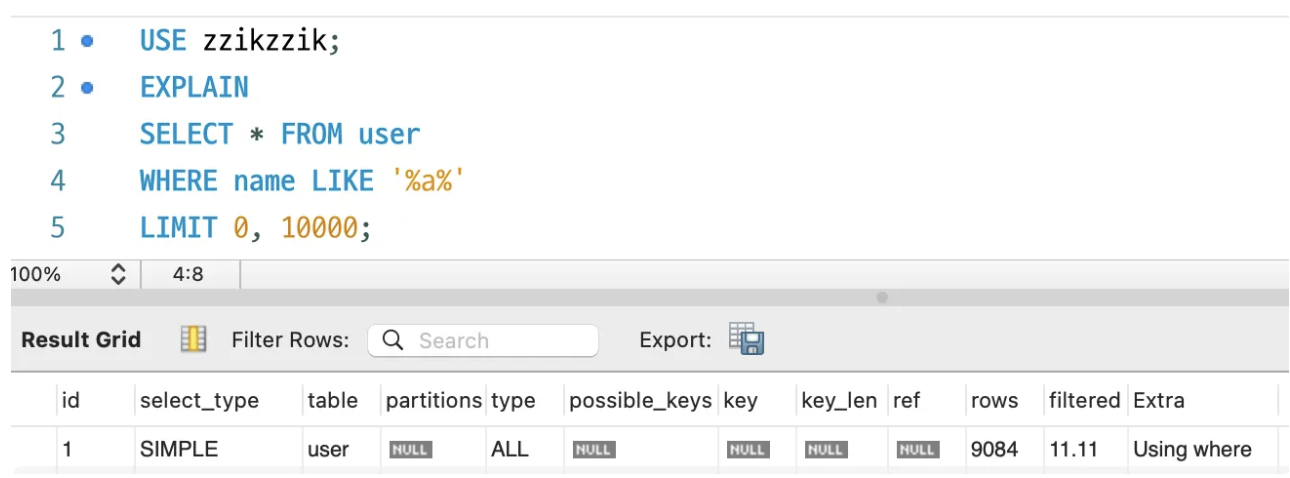Click the NULL badge under possible_keys

(594, 450)
